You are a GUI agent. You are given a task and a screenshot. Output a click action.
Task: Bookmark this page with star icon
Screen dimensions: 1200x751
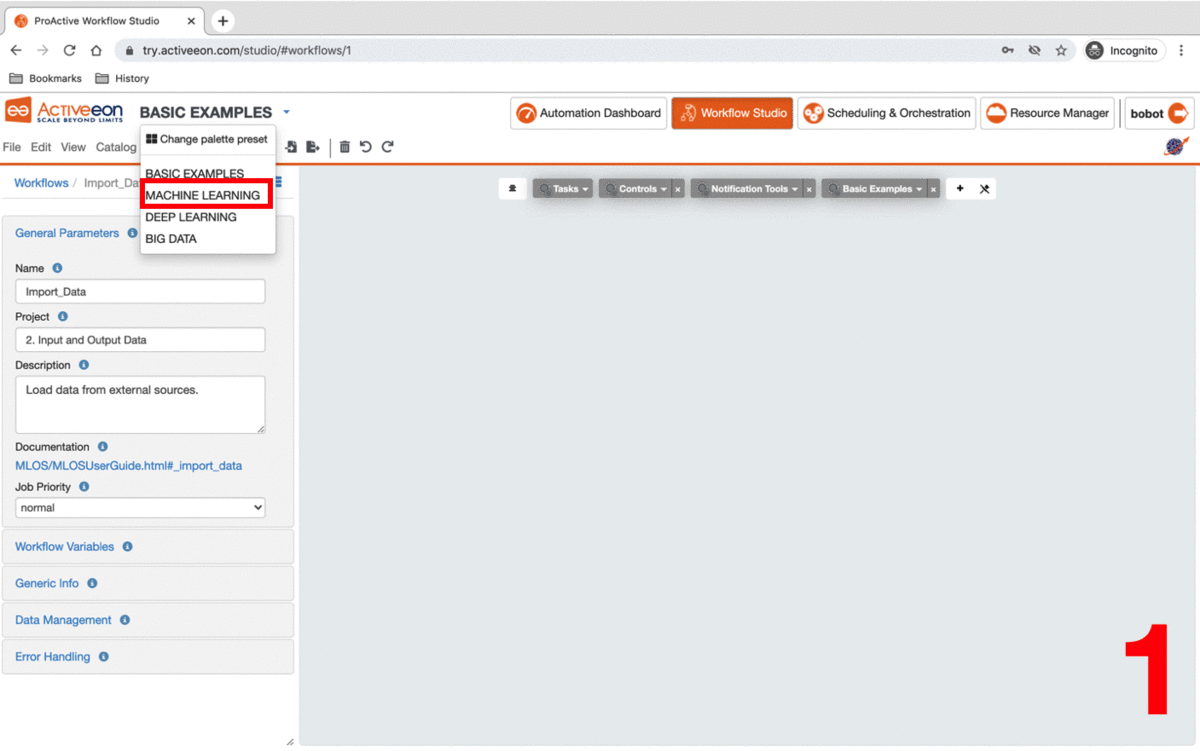pos(1061,50)
